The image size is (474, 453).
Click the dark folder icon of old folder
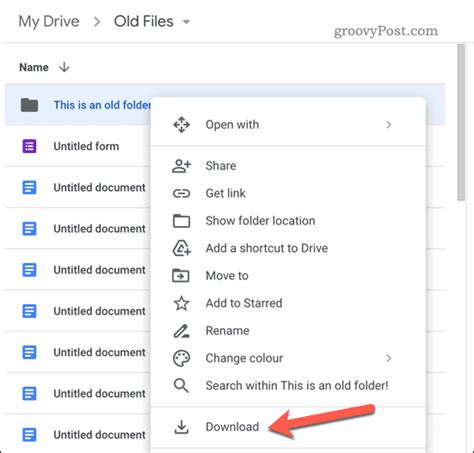29,105
